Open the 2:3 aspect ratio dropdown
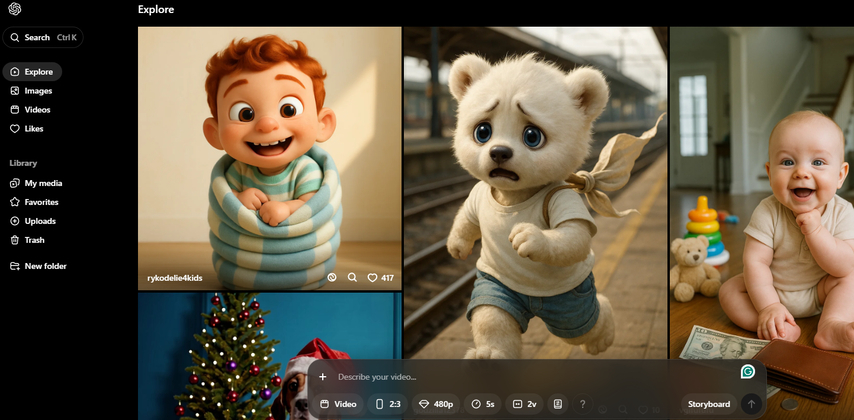854x420 pixels. (x=388, y=404)
